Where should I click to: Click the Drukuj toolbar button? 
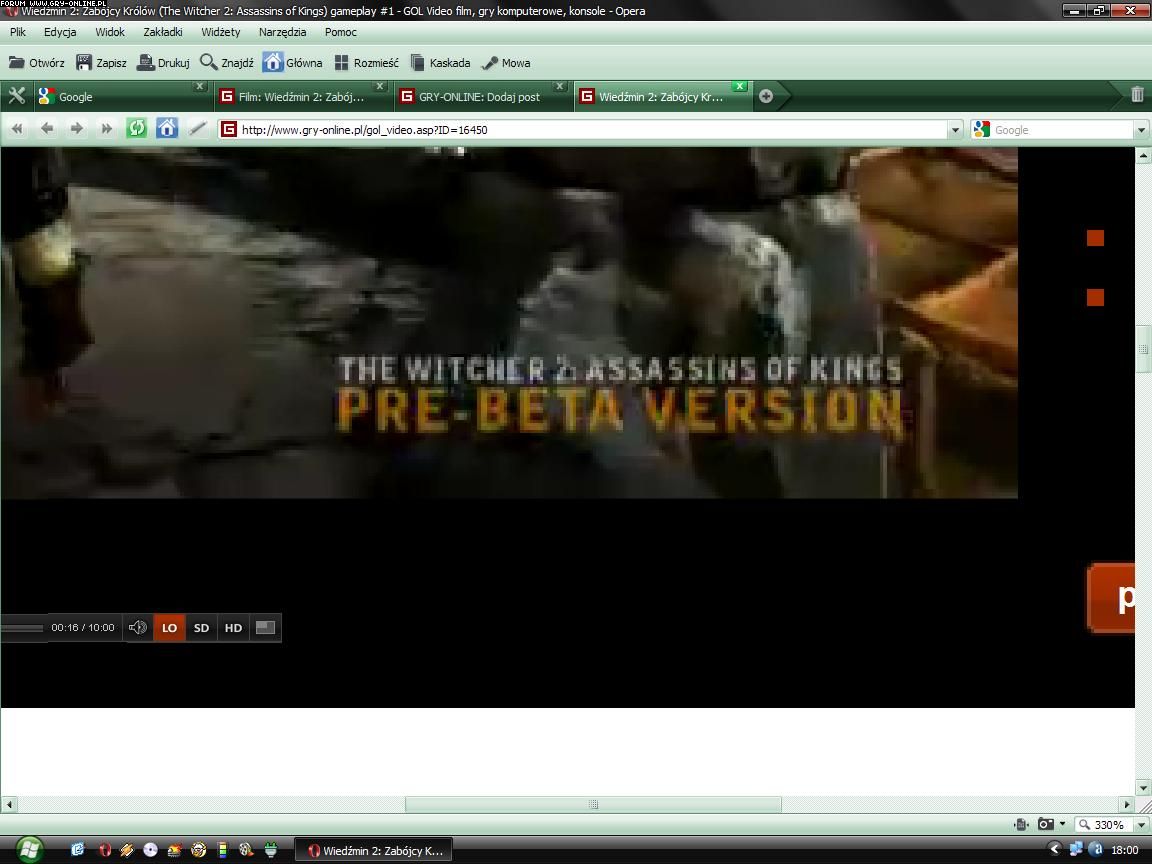tap(163, 62)
